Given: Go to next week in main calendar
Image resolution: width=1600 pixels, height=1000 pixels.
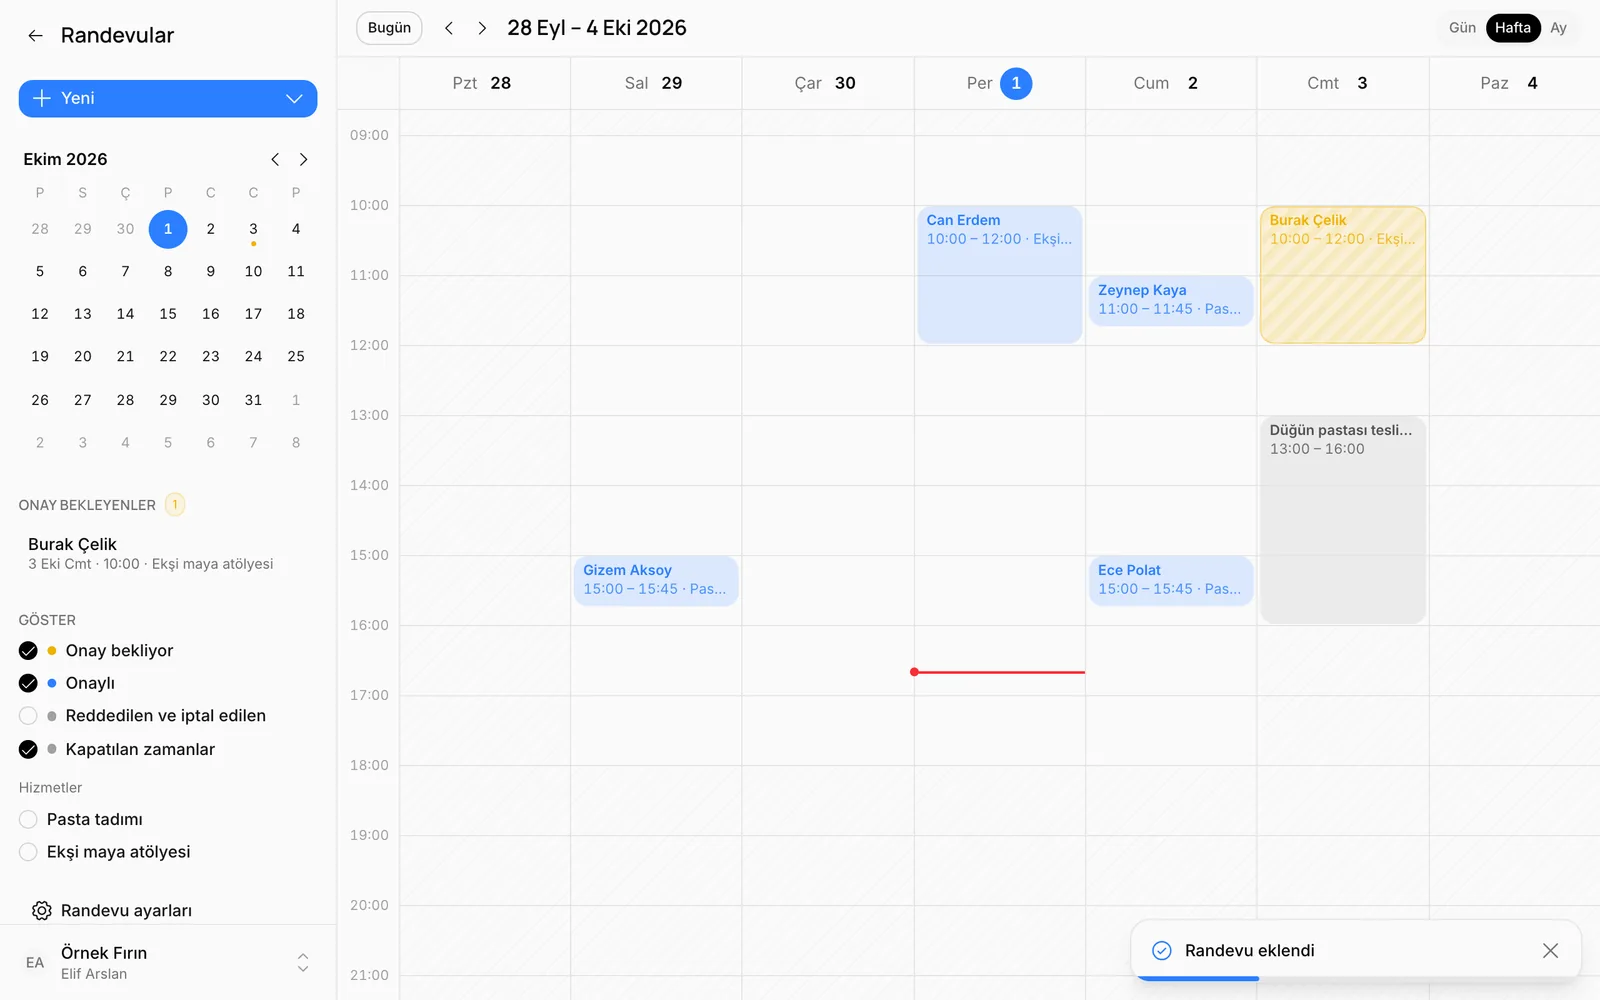Looking at the screenshot, I should (482, 28).
